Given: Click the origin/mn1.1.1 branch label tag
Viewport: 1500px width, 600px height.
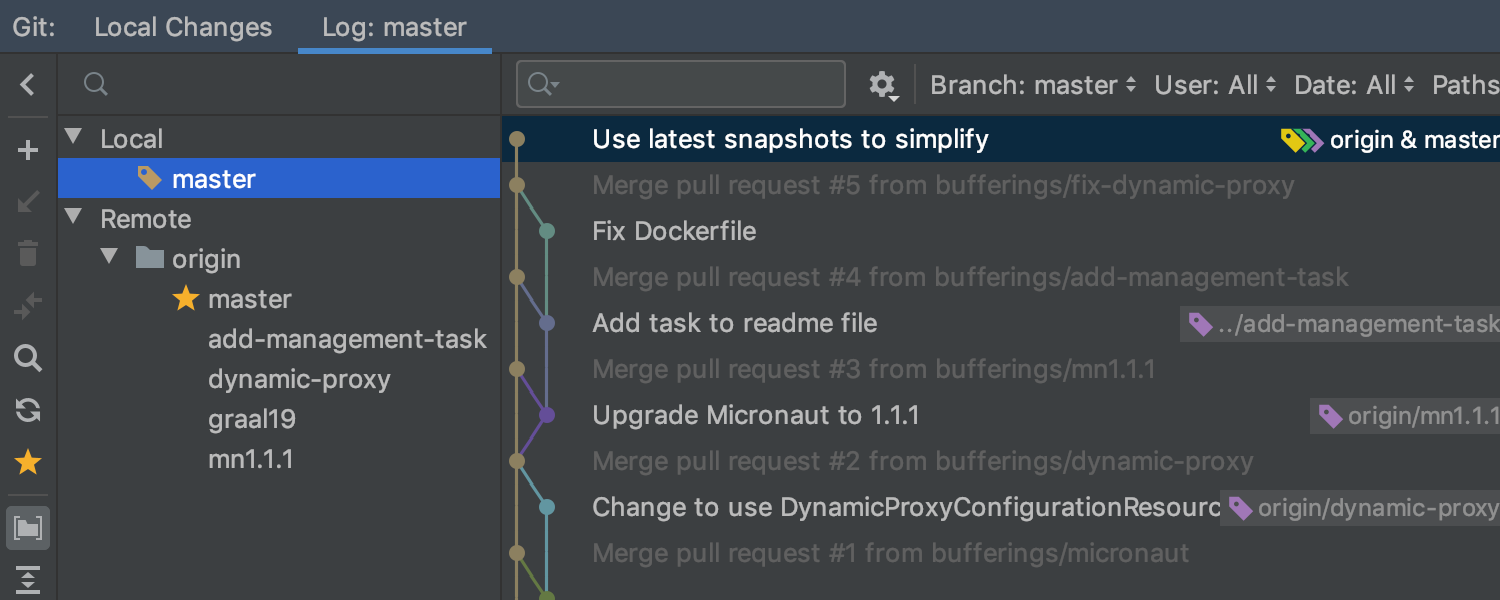Looking at the screenshot, I should (1410, 416).
